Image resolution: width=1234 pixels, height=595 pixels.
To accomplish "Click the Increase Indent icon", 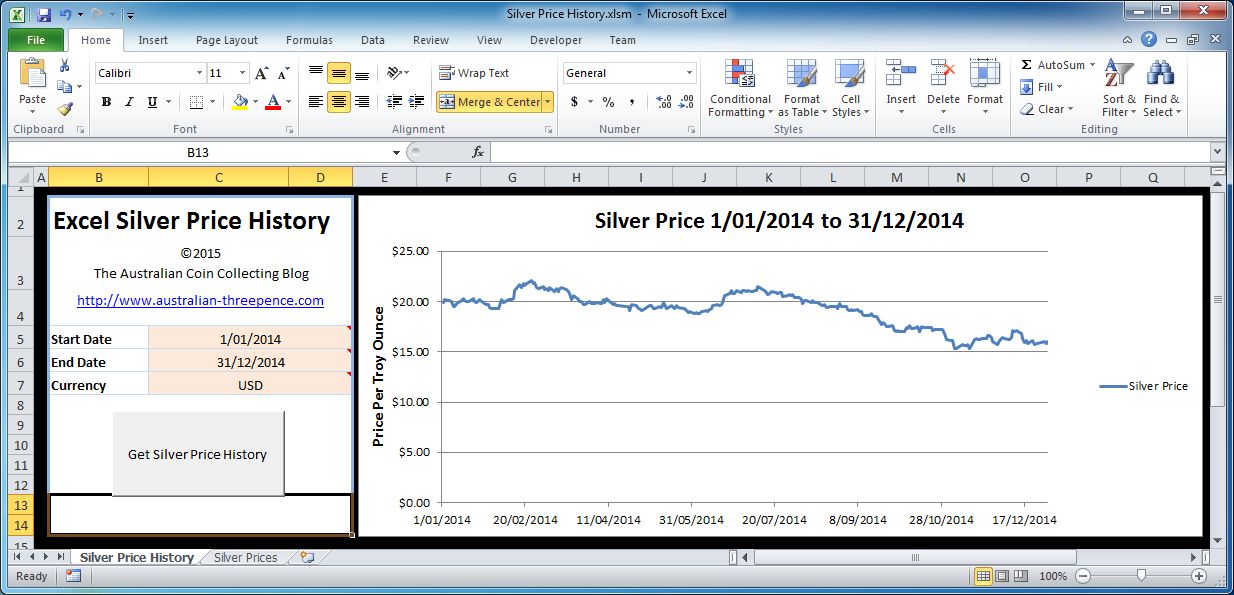I will [417, 102].
